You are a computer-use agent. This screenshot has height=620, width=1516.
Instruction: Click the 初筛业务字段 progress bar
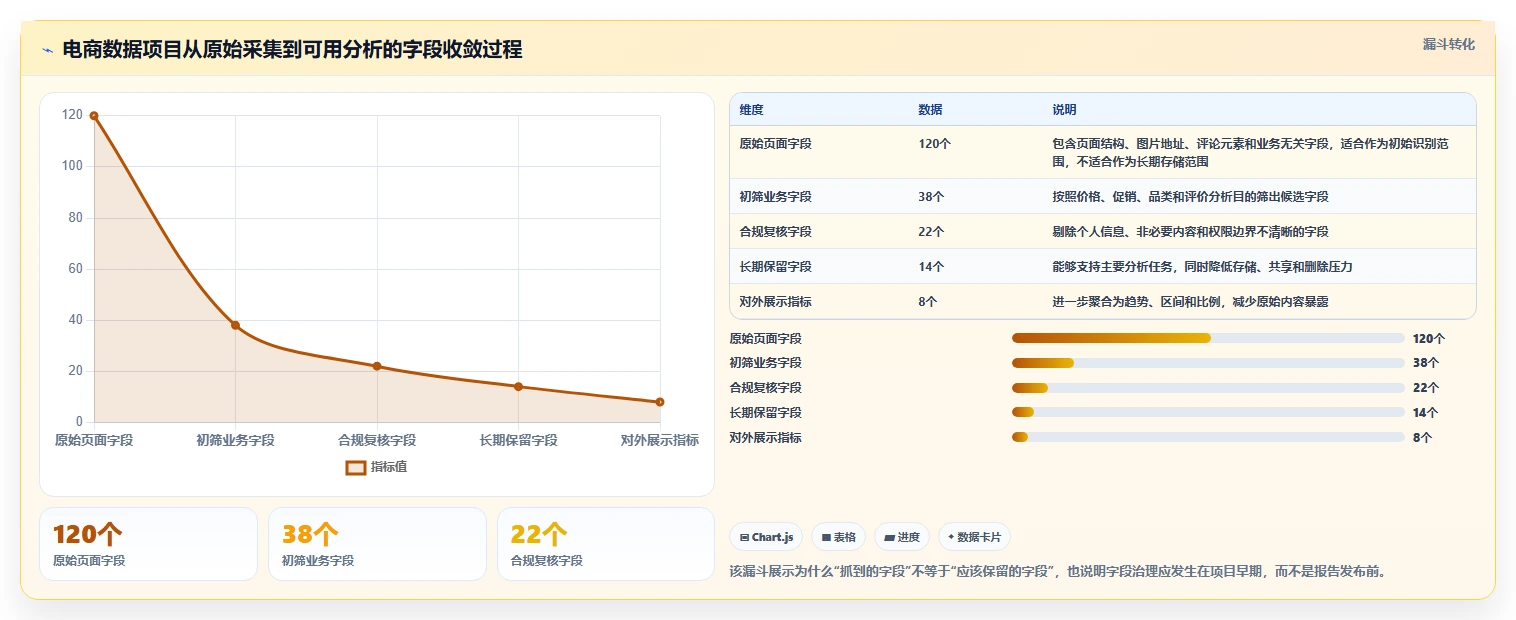point(1208,363)
